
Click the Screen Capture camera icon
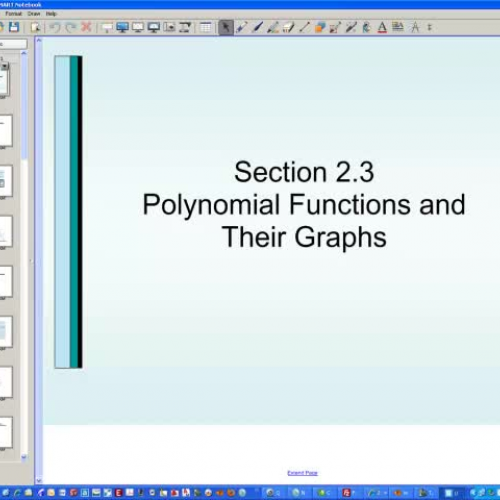[x=169, y=27]
